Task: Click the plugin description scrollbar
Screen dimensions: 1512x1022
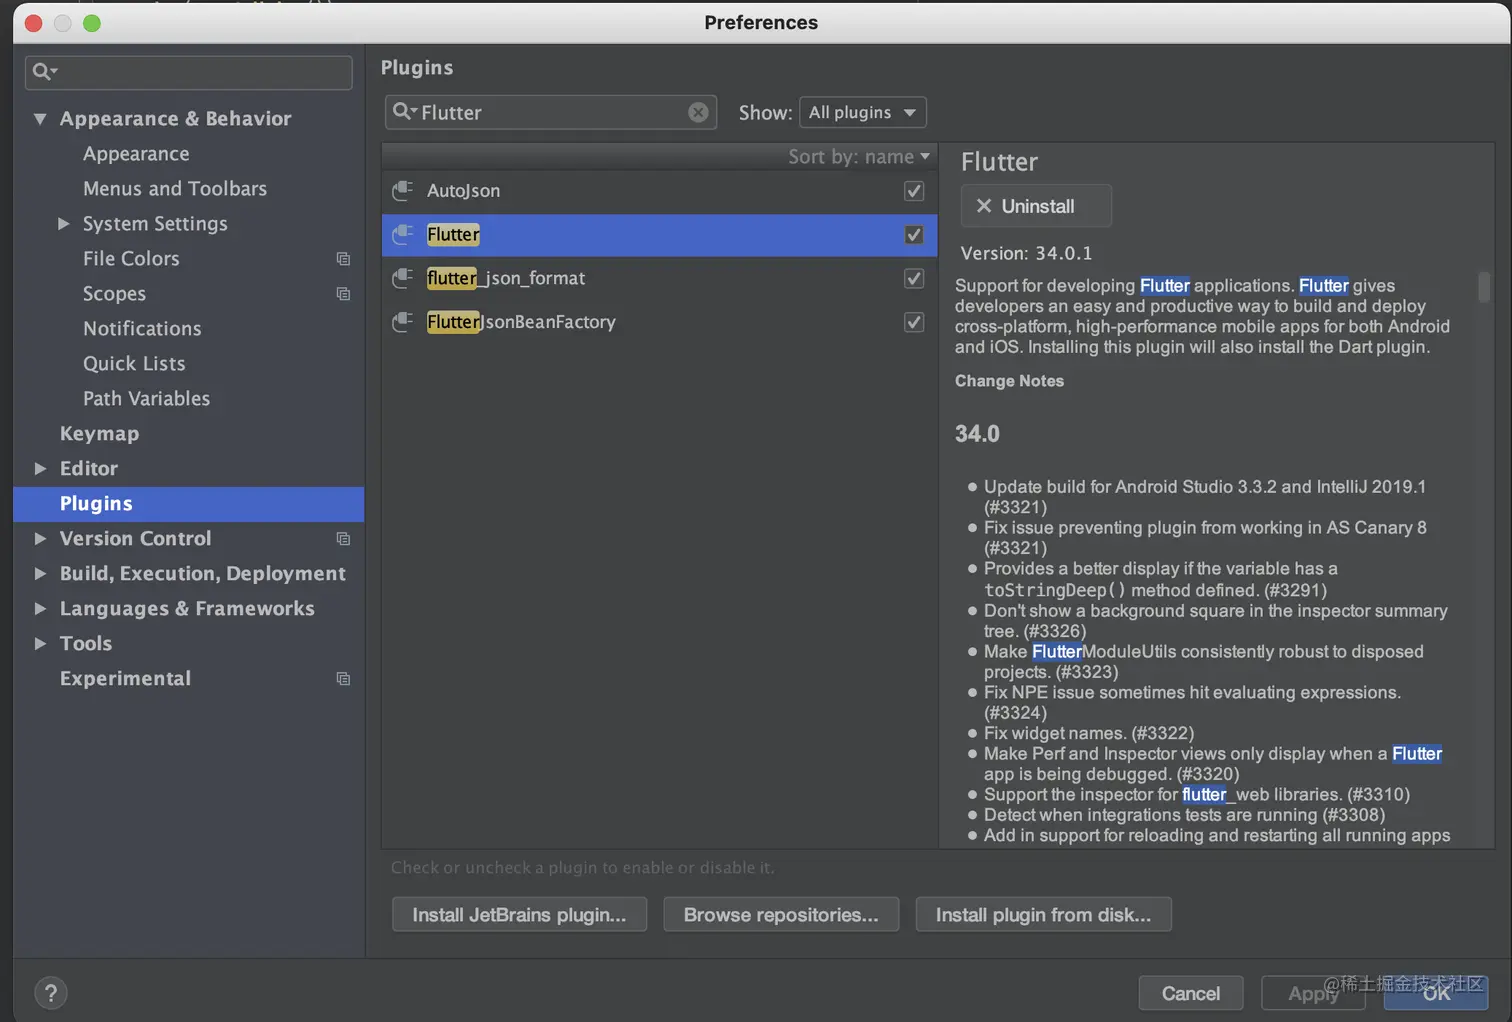Action: click(x=1484, y=287)
